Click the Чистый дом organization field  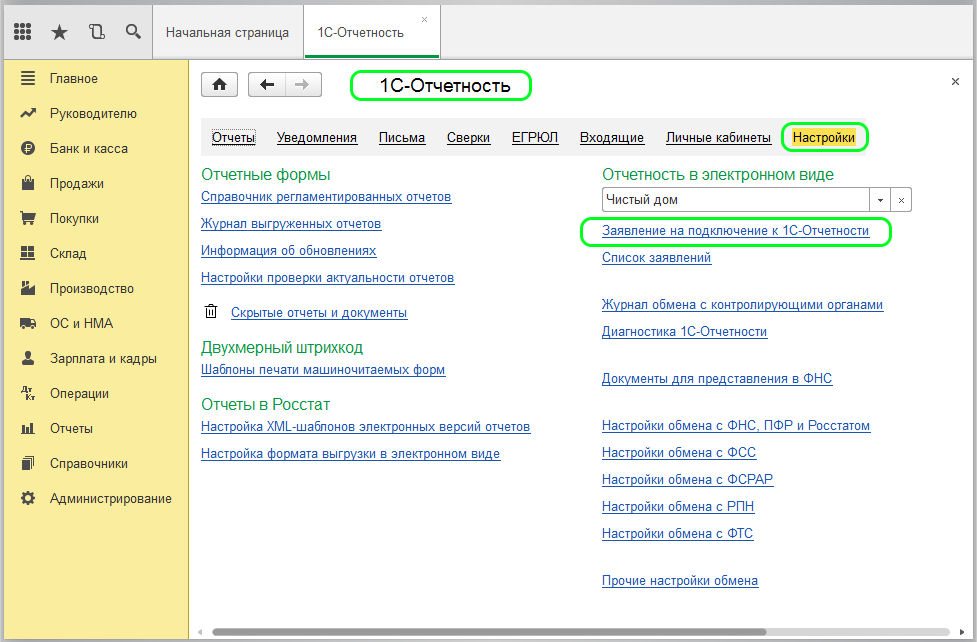tap(736, 200)
